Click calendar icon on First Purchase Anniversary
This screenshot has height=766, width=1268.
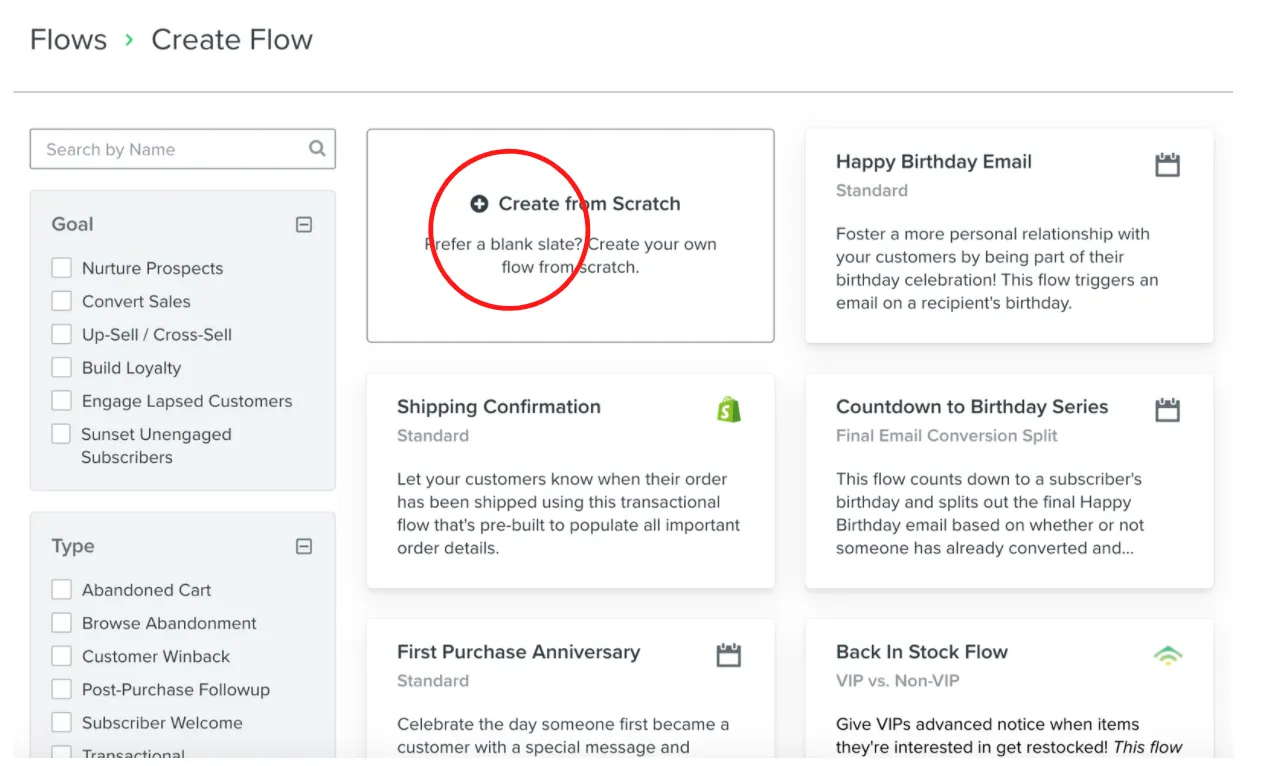pyautogui.click(x=728, y=655)
